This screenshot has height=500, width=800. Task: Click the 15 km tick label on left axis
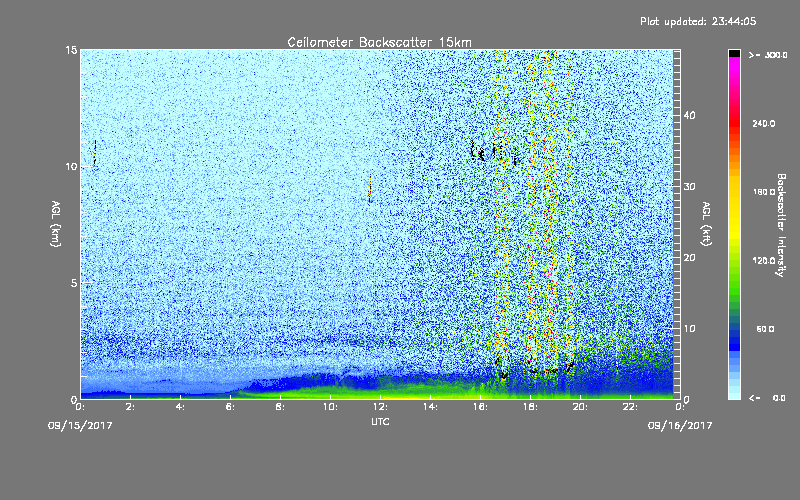[71, 50]
